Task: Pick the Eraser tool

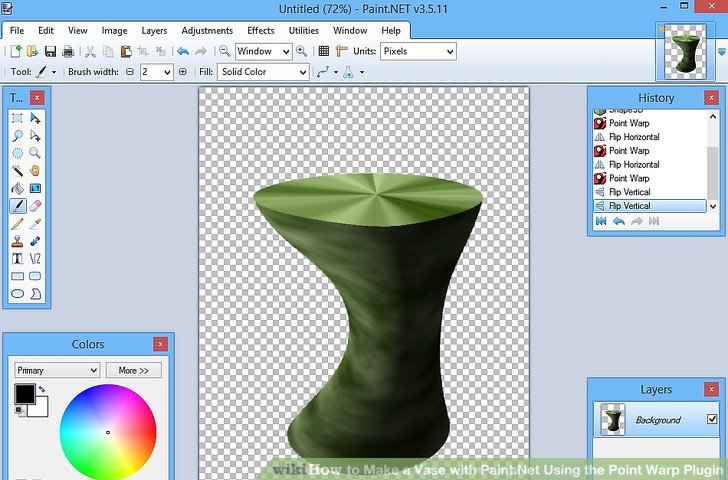Action: pyautogui.click(x=35, y=205)
